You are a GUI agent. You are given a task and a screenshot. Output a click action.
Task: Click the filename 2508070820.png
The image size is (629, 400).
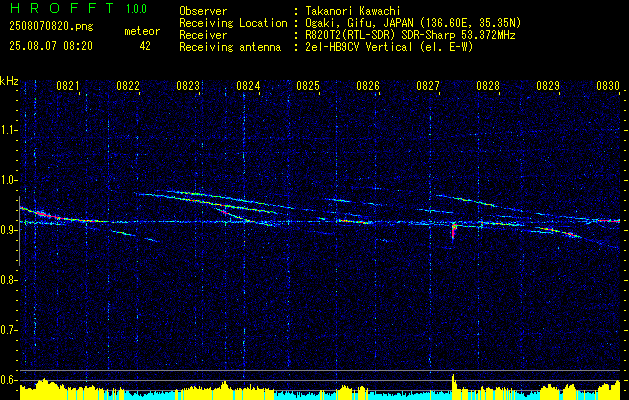51,27
